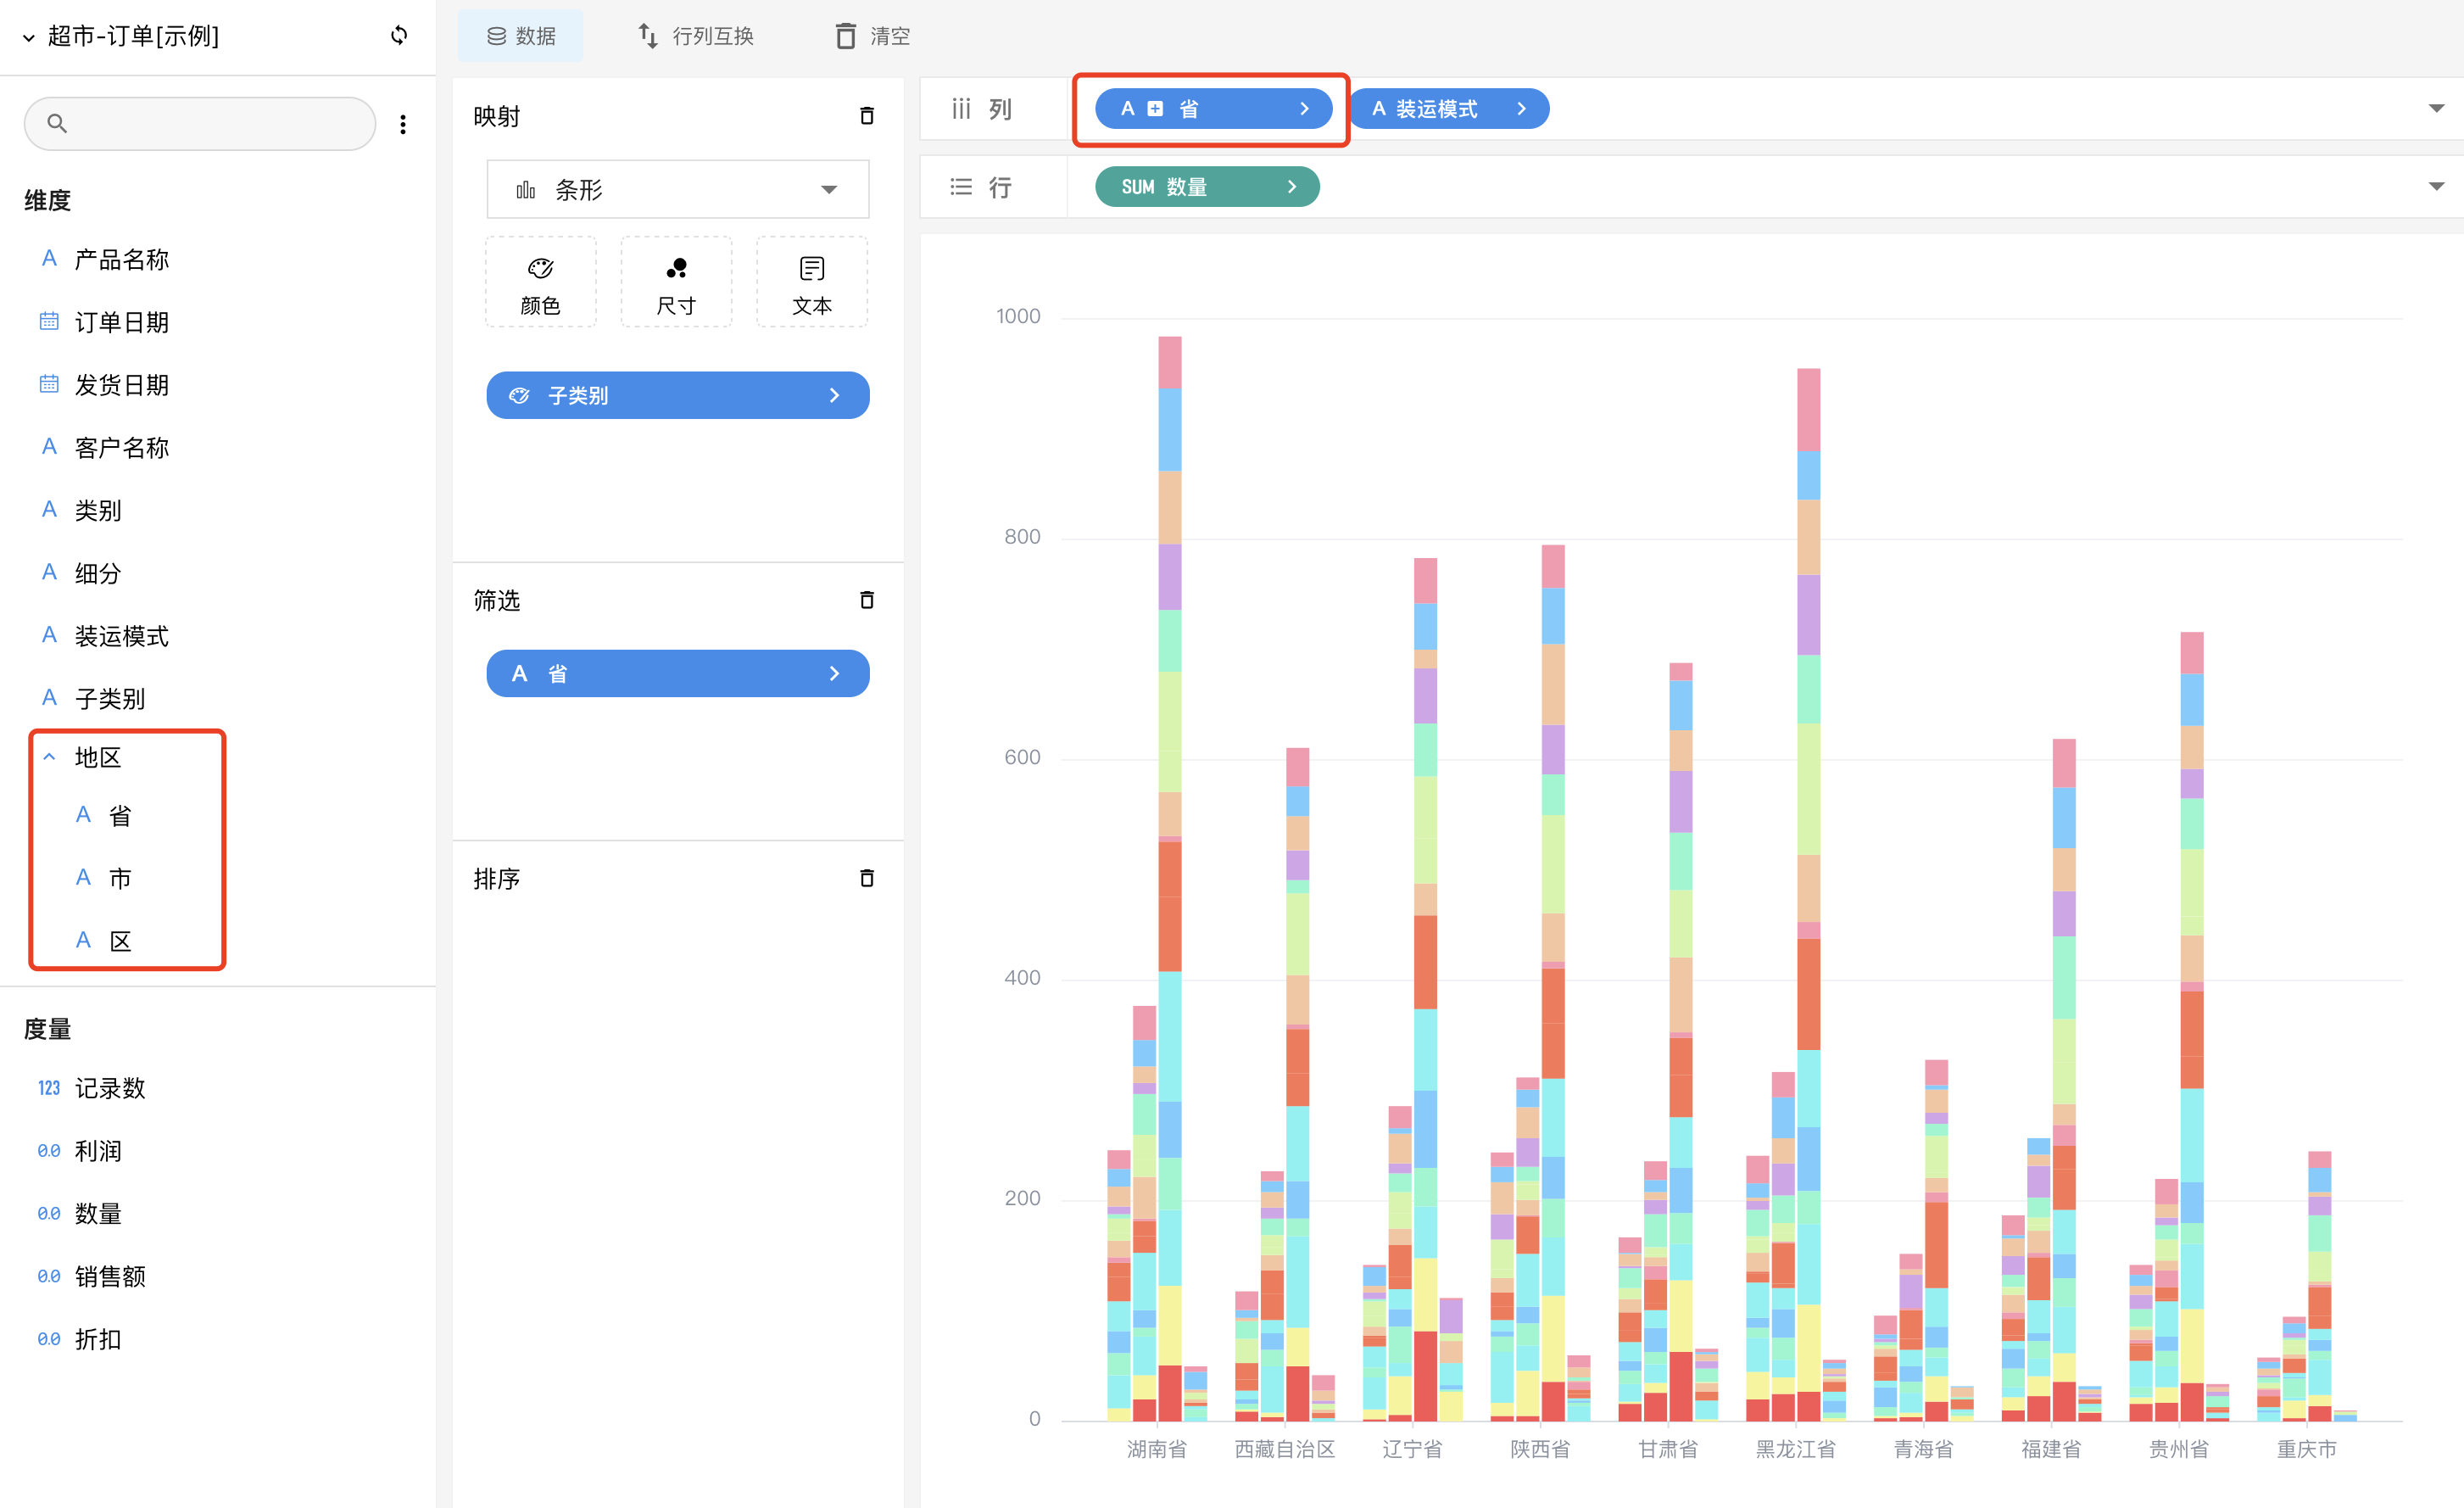2464x1508 pixels.
Task: Select the 销售额 measure
Action: (109, 1276)
